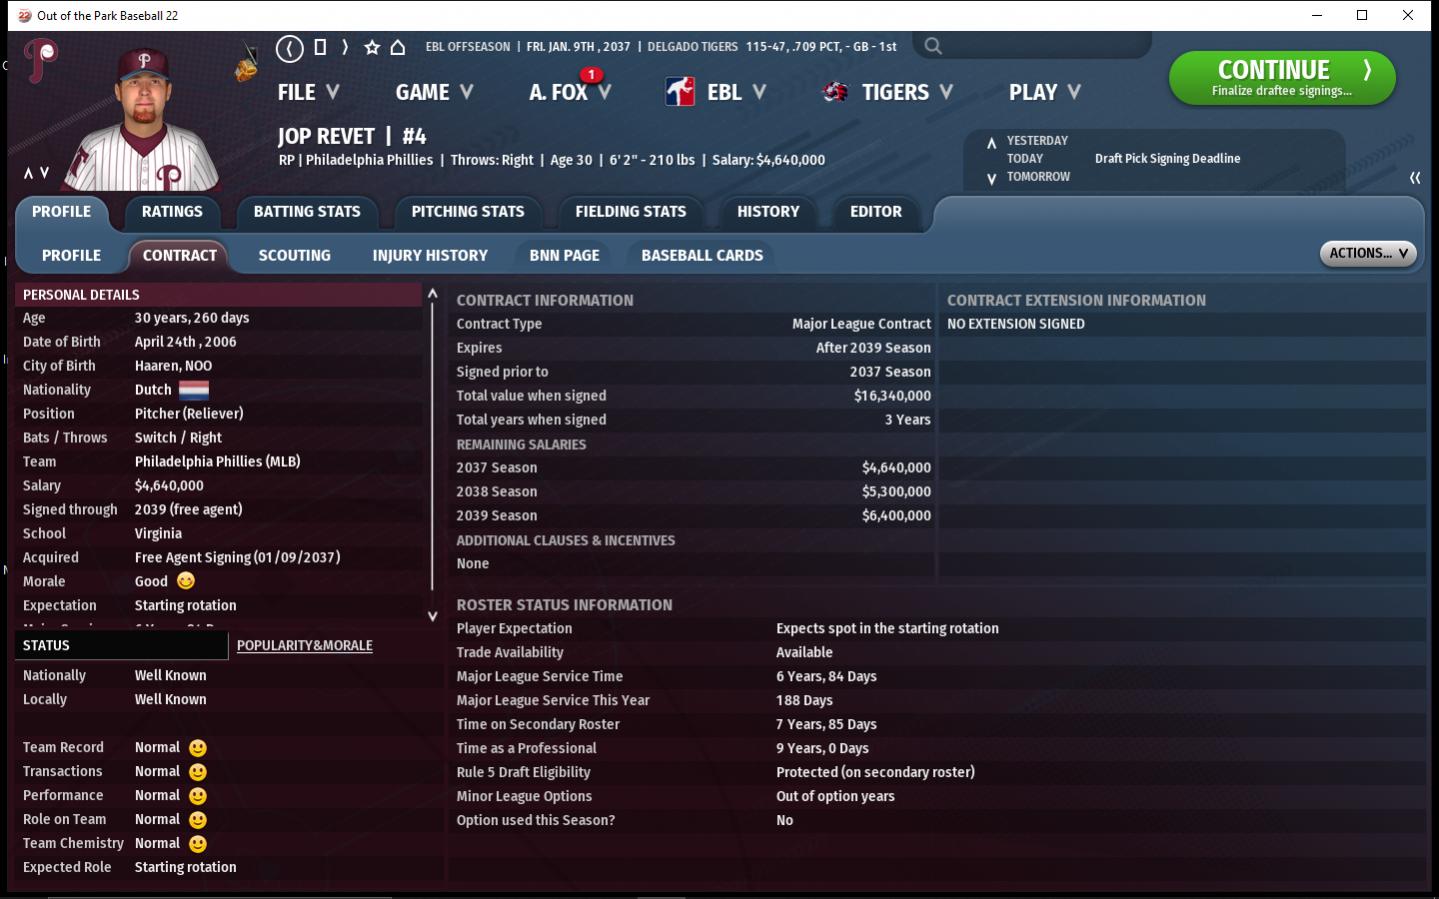
Task: Open the FILE dropdown menu
Action: coord(308,92)
